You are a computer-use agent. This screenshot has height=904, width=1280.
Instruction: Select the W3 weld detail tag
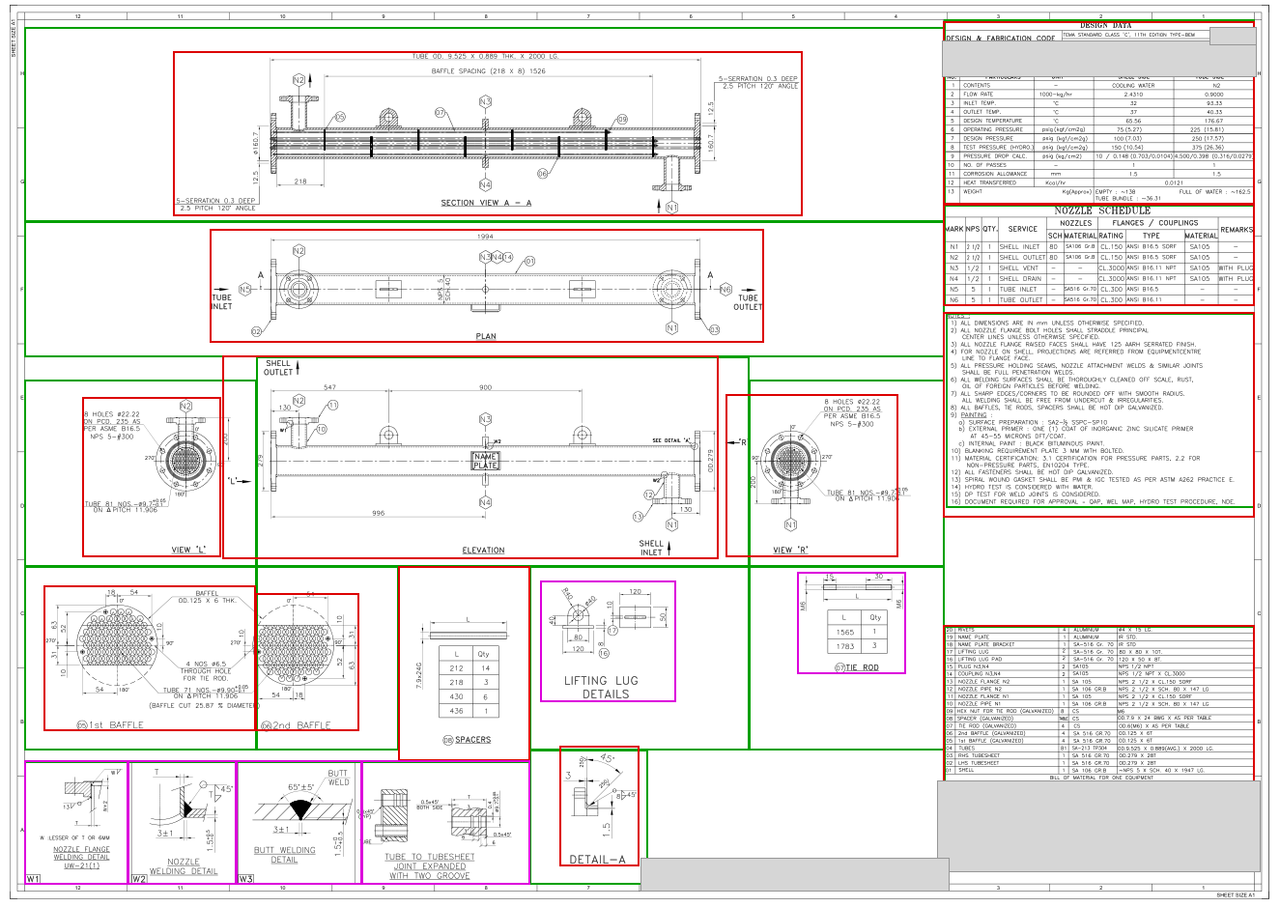coord(244,879)
